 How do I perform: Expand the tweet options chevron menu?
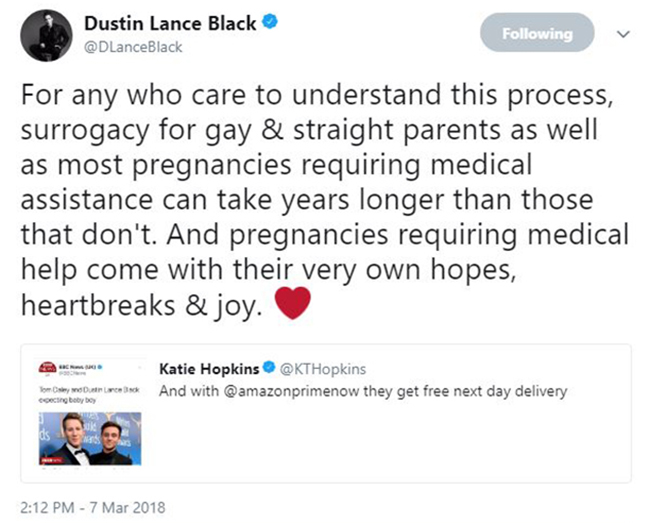(x=623, y=33)
